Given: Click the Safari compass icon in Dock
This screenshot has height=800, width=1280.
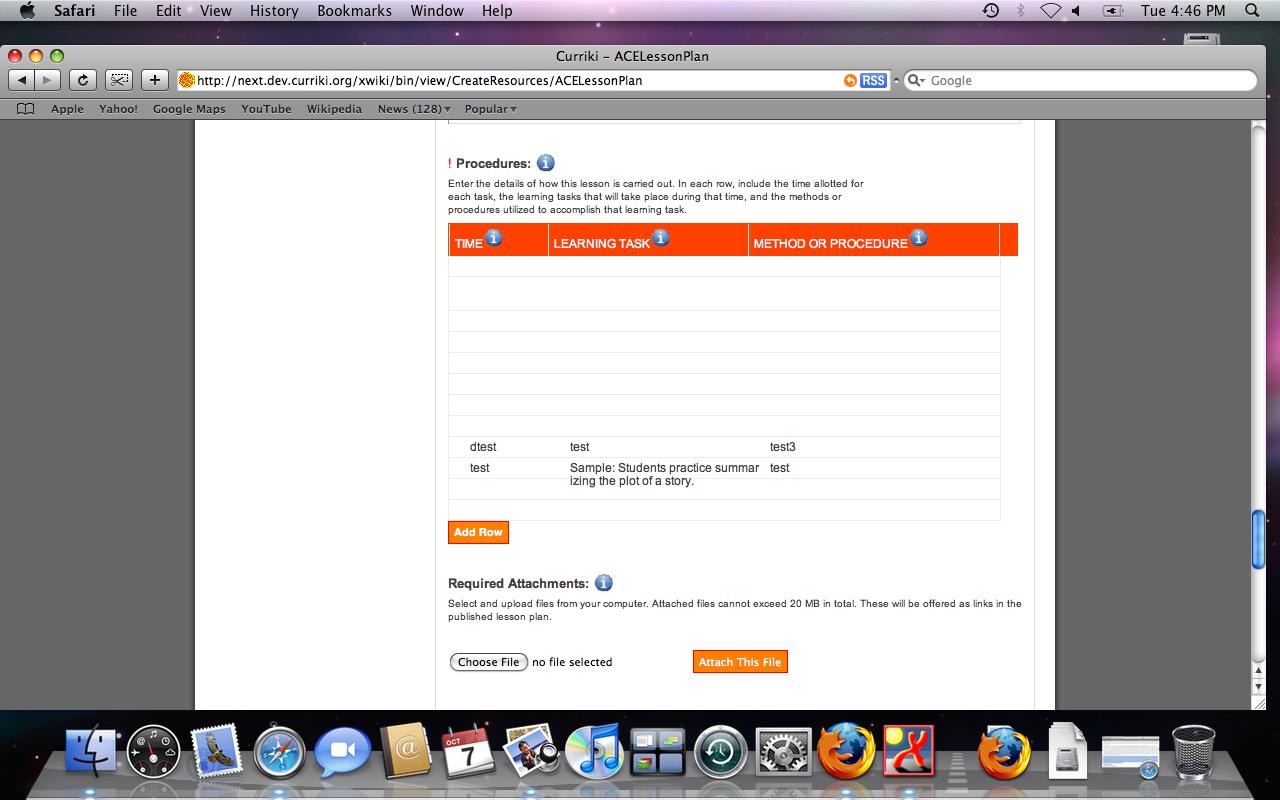Looking at the screenshot, I should [279, 752].
